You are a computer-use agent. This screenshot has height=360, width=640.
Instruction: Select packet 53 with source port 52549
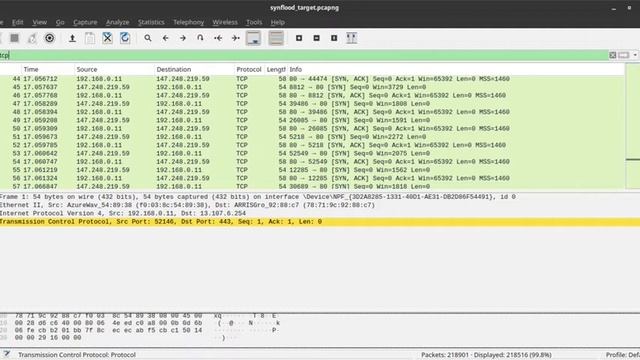(312, 153)
